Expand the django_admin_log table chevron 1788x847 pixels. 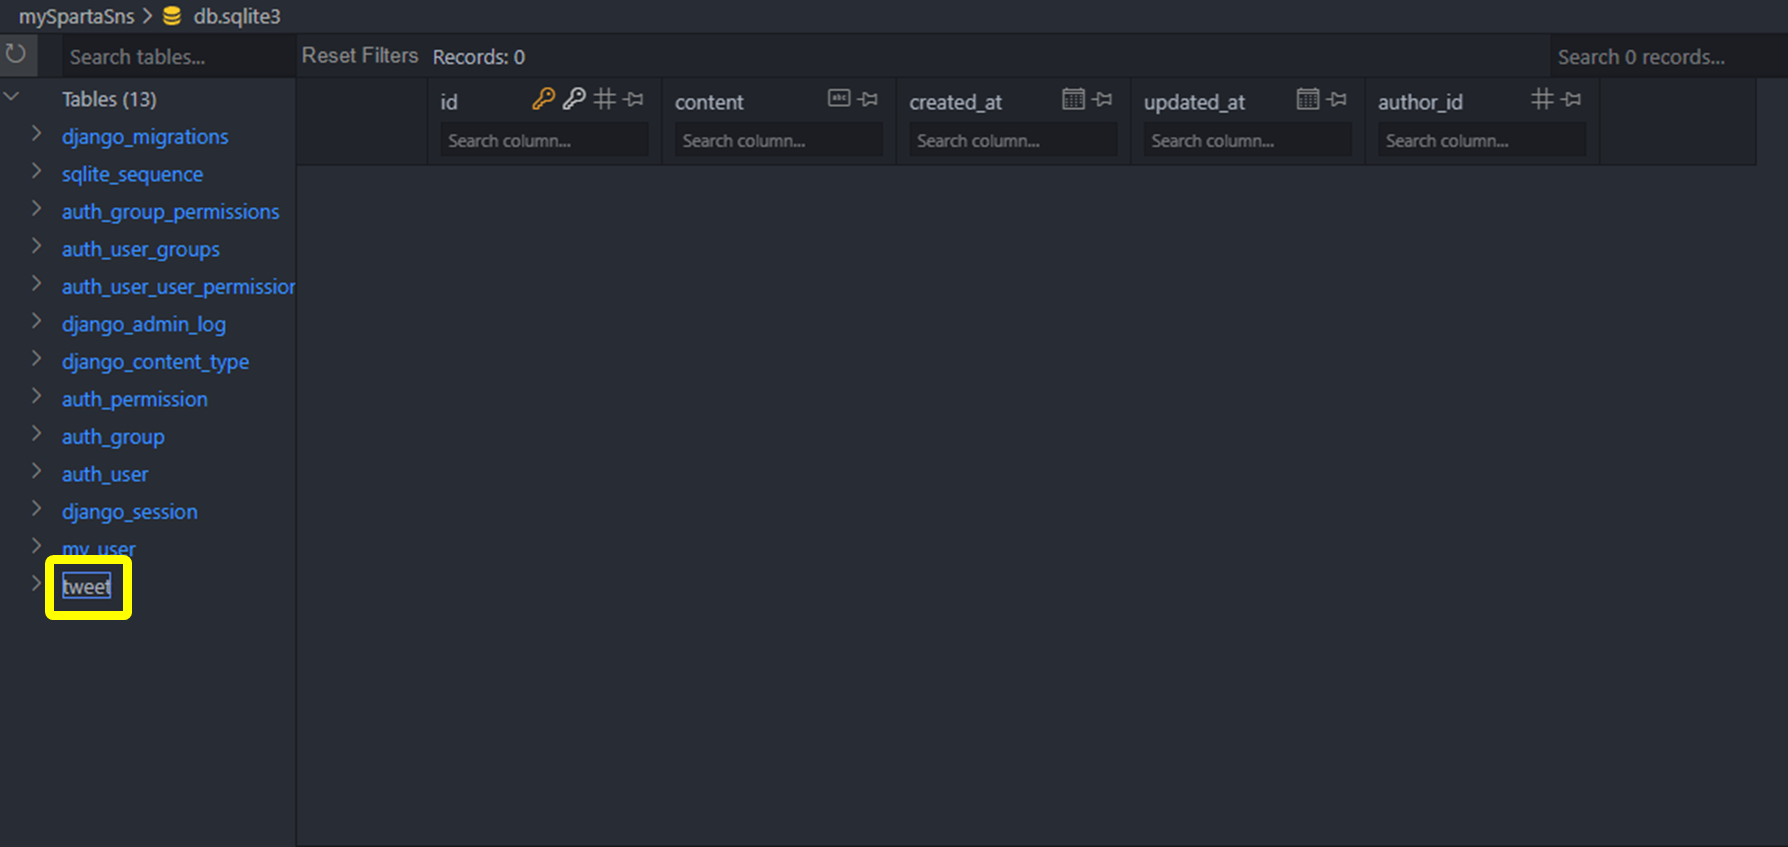(36, 321)
